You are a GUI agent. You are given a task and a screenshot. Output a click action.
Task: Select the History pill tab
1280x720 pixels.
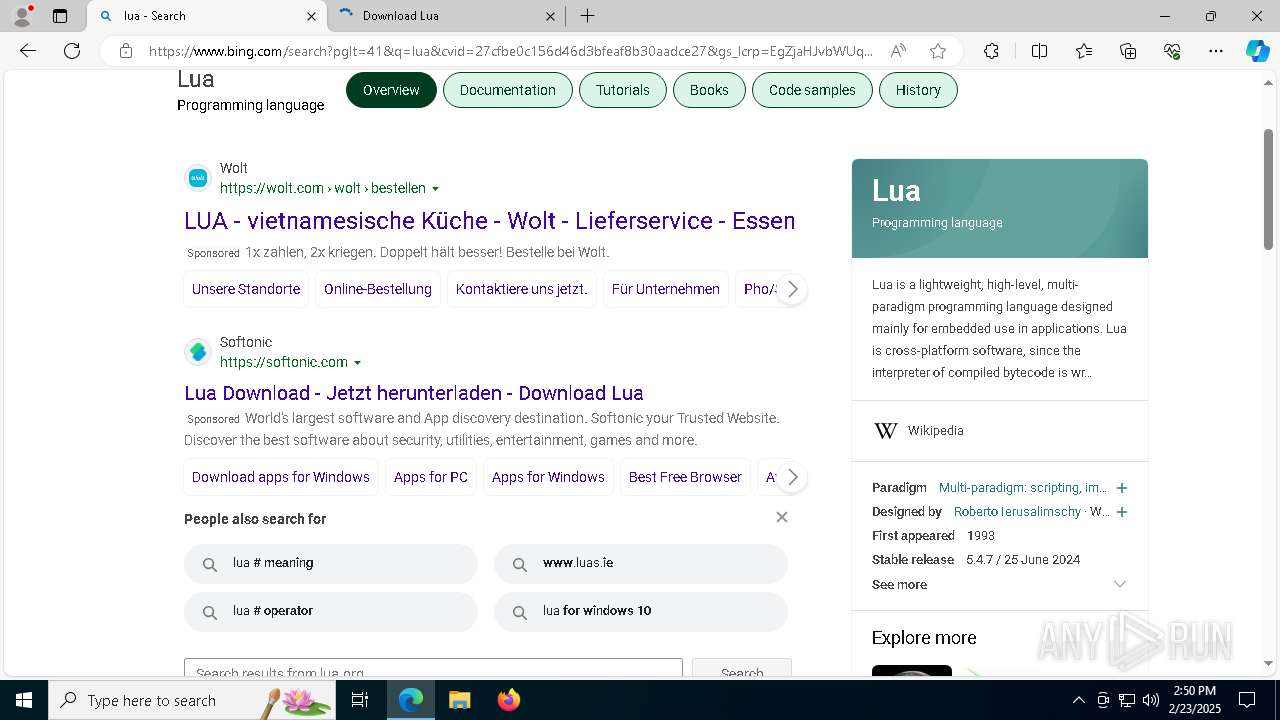click(918, 90)
